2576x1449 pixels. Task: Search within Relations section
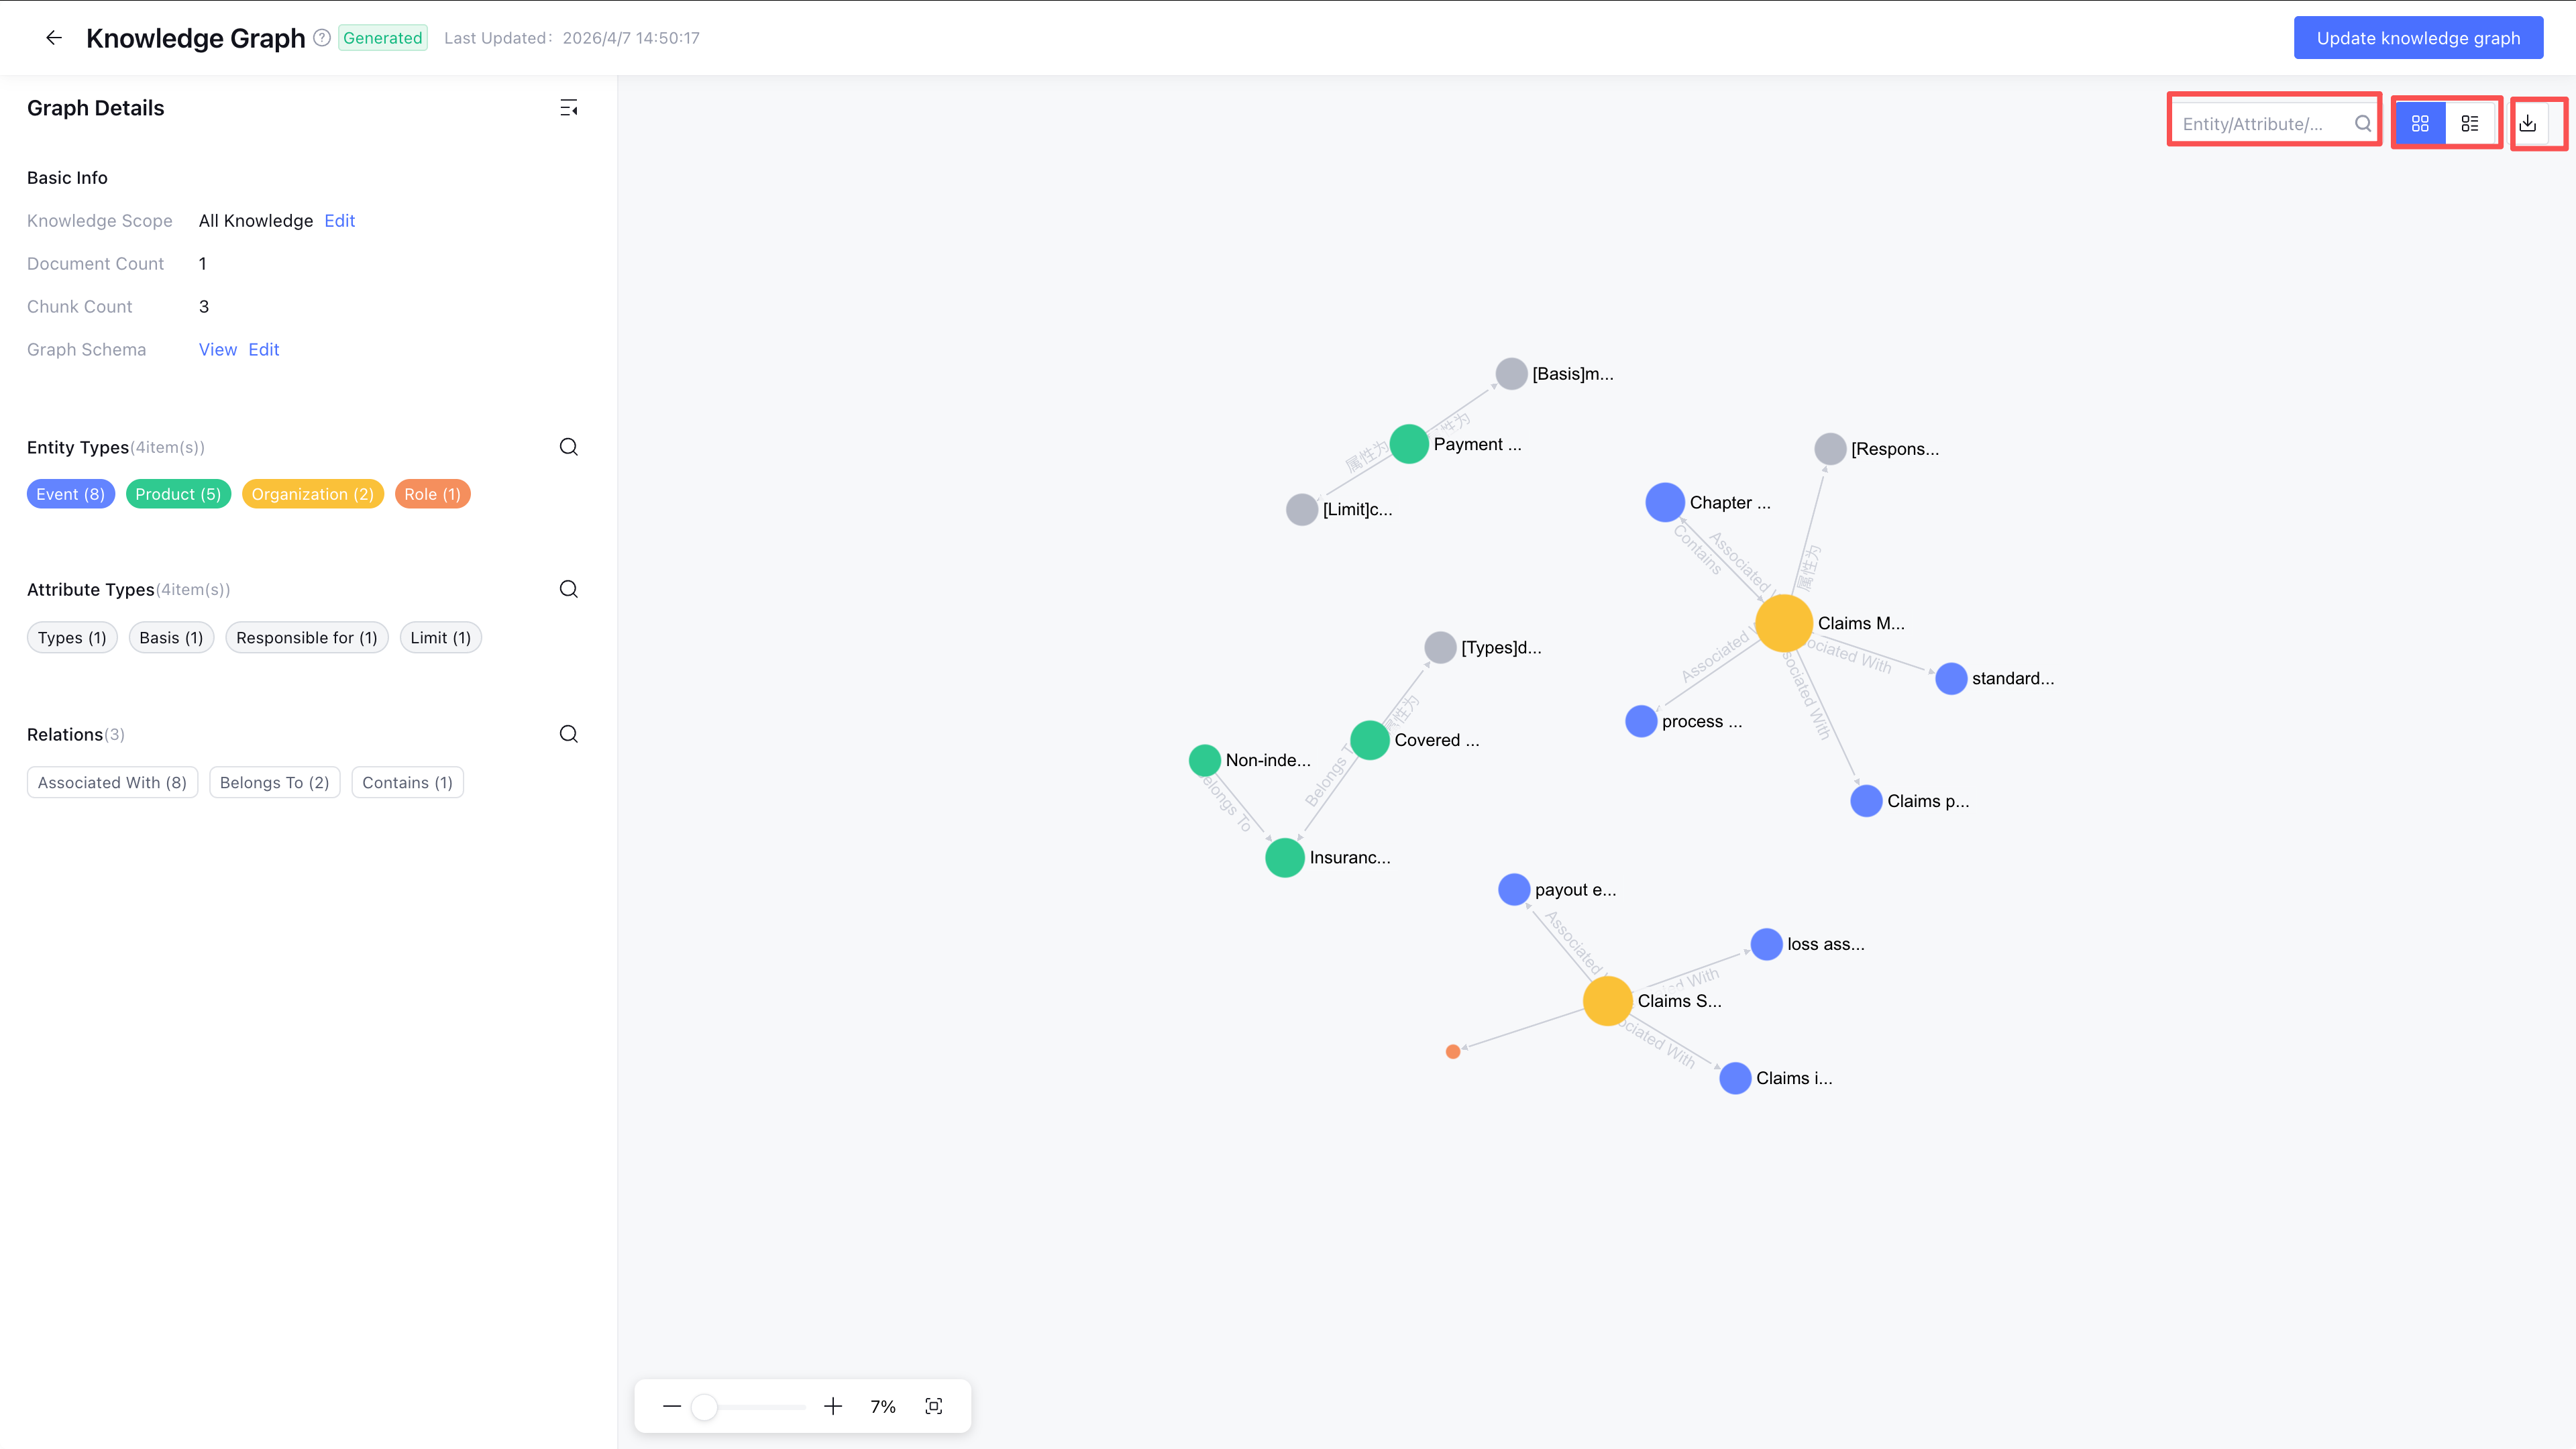tap(568, 734)
